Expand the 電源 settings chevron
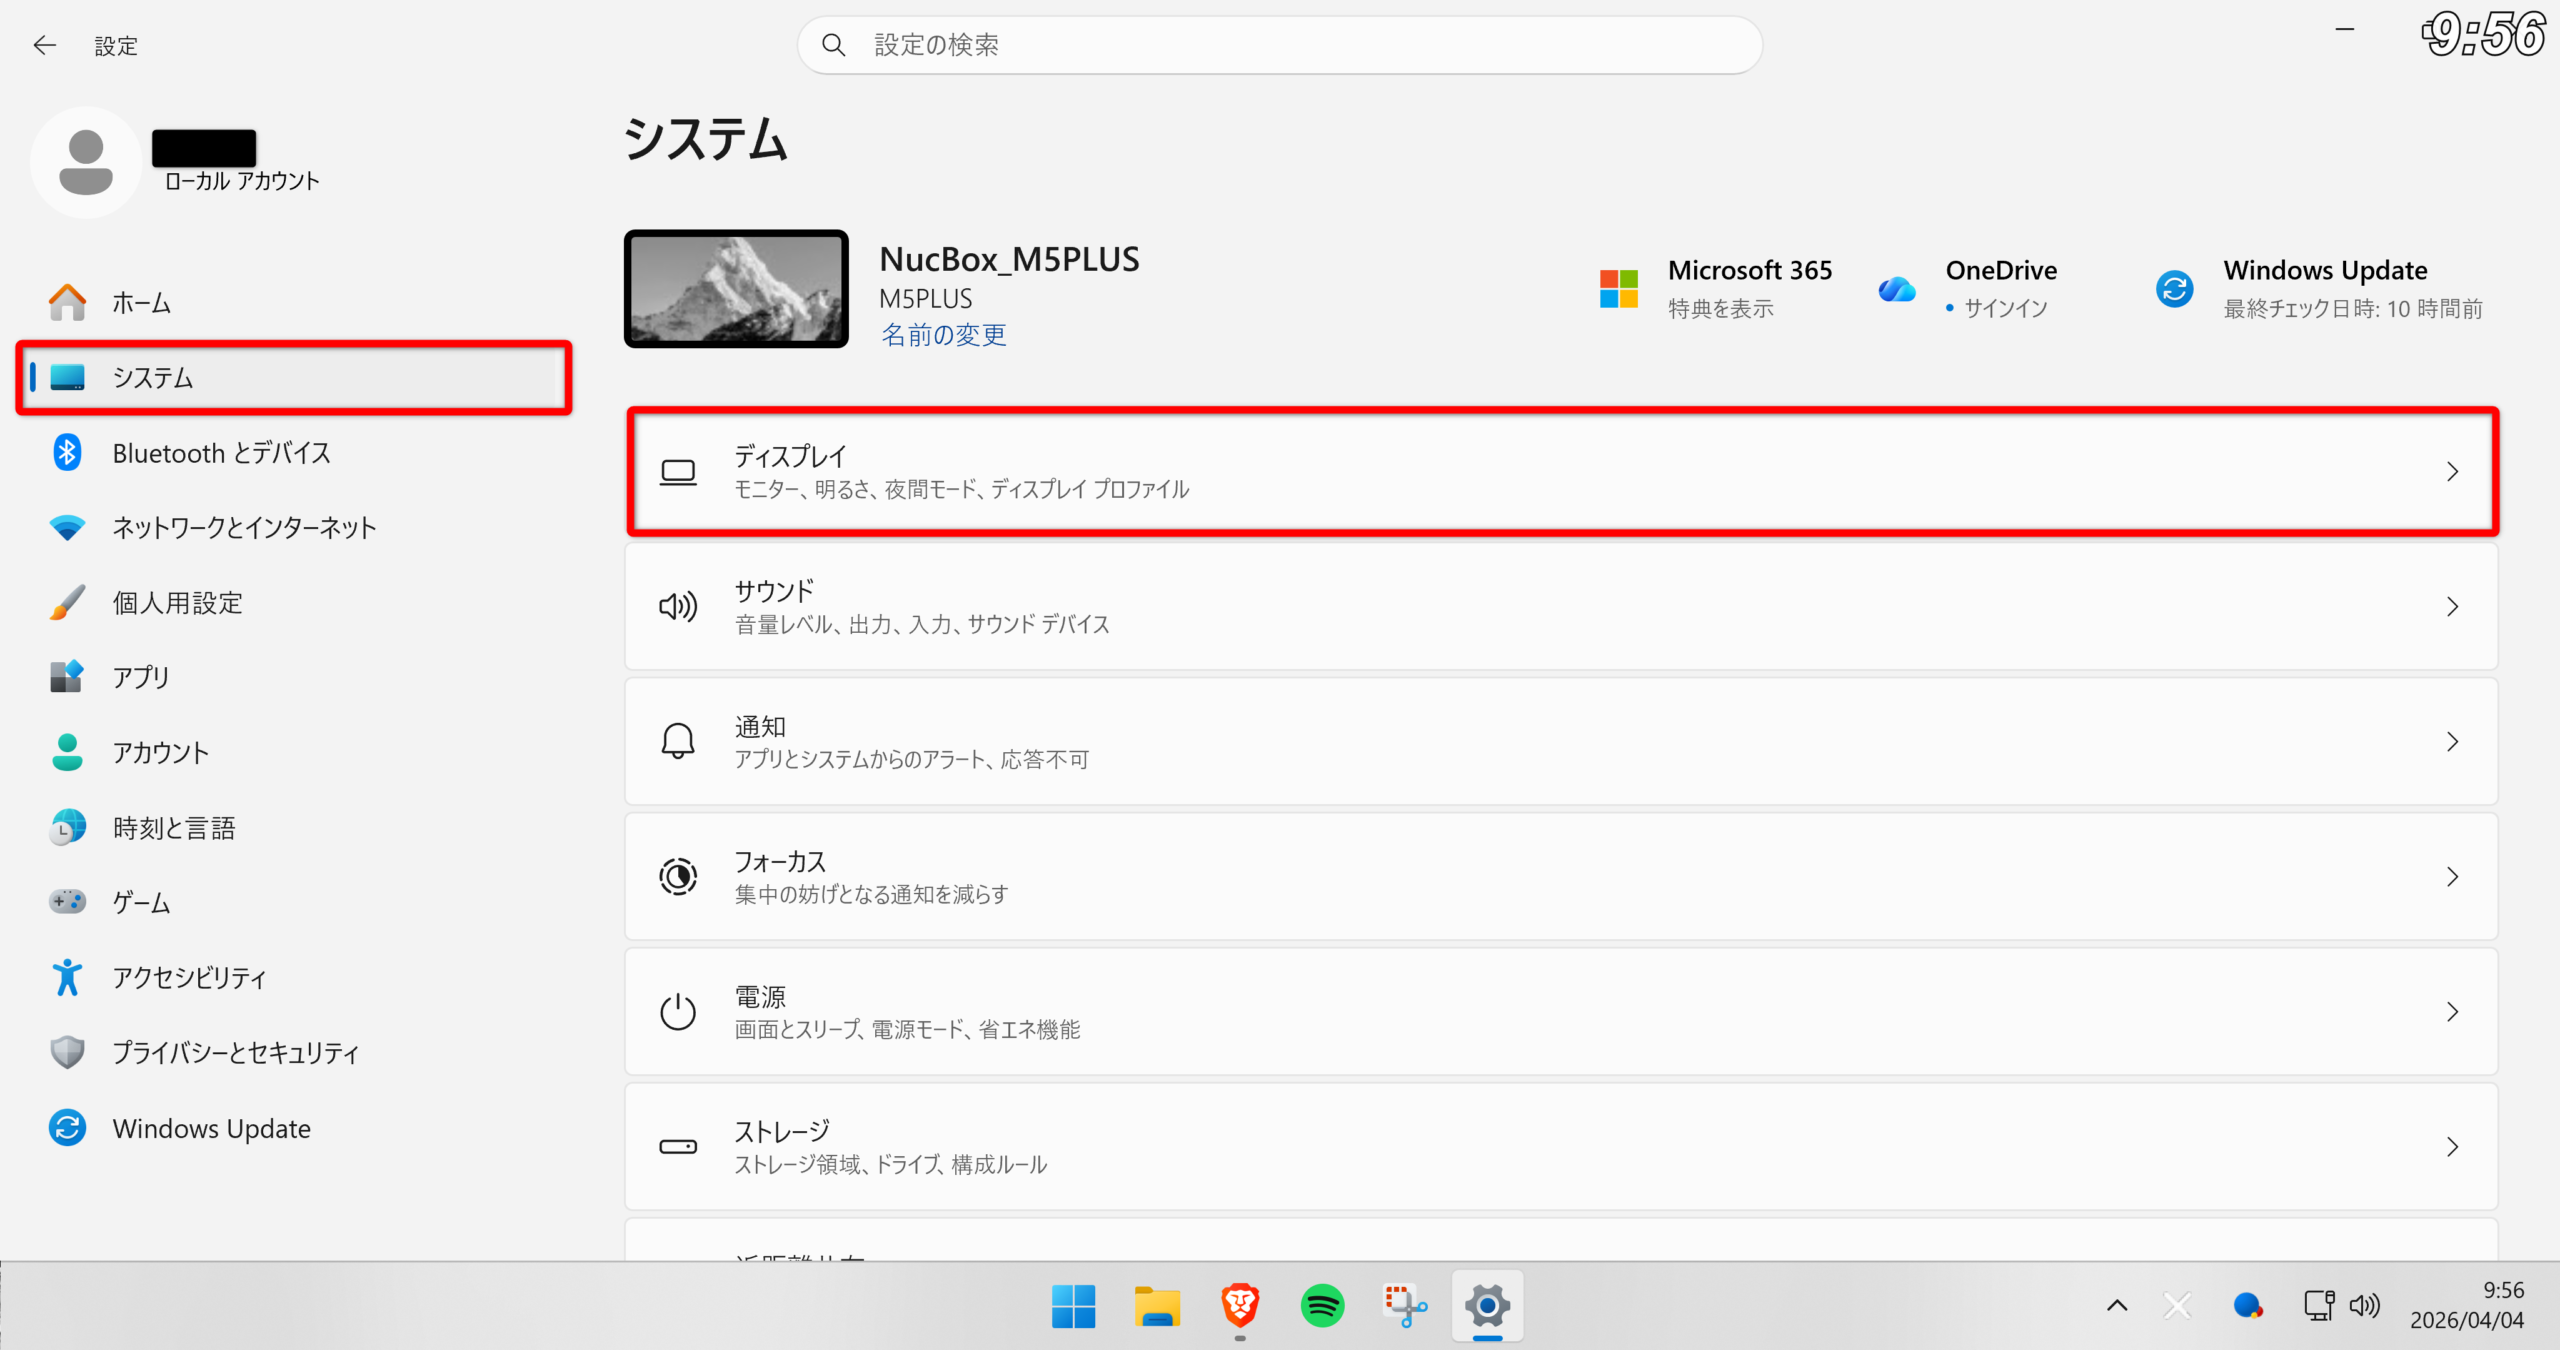The image size is (2560, 1350). (x=2452, y=1012)
